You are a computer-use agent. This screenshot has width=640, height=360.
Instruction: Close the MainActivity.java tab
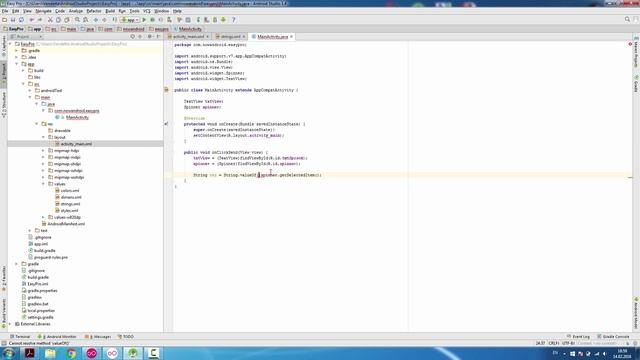[x=291, y=37]
